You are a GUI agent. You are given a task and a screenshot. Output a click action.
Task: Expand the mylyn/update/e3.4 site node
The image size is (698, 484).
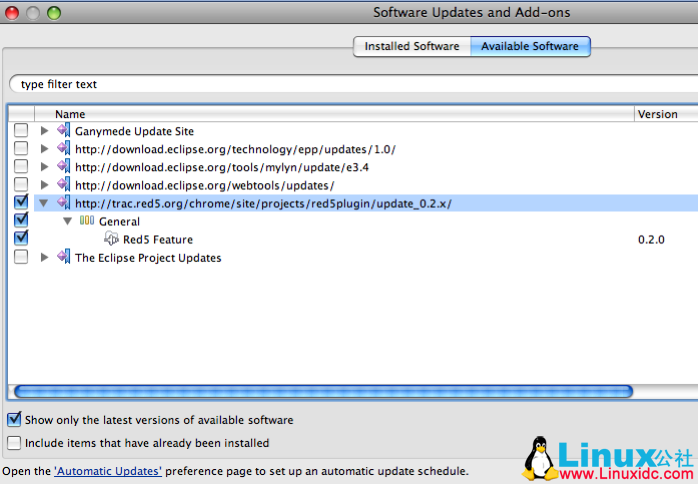pyautogui.click(x=44, y=167)
